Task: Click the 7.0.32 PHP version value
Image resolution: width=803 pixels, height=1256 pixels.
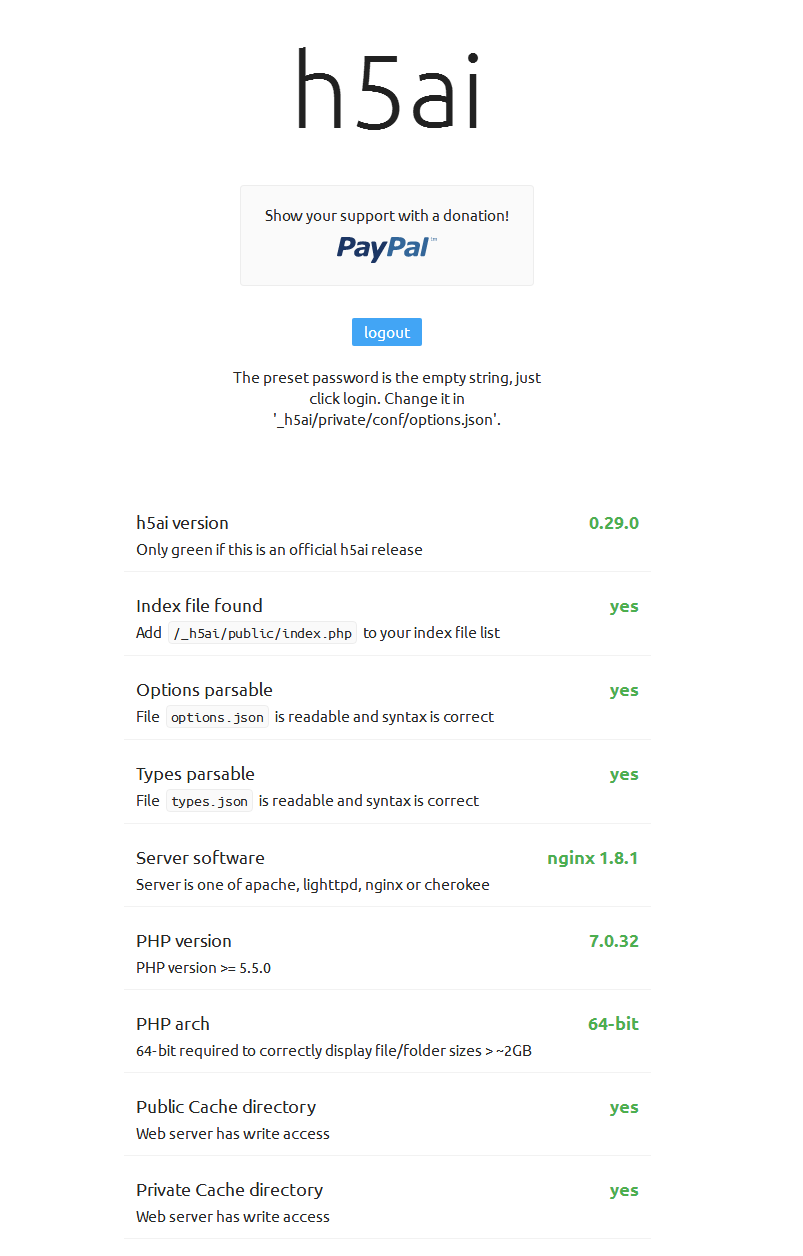Action: pos(613,941)
